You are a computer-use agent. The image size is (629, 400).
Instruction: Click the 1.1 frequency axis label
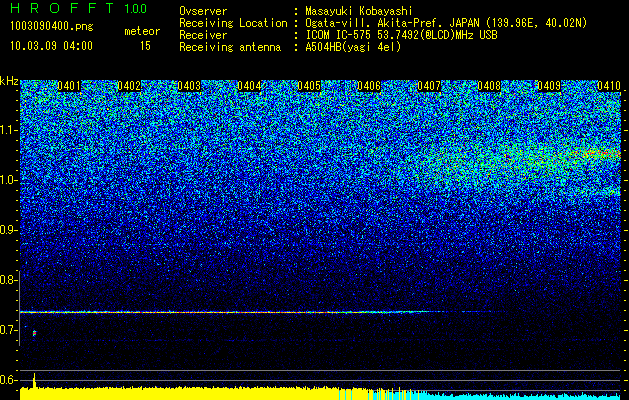[8, 130]
